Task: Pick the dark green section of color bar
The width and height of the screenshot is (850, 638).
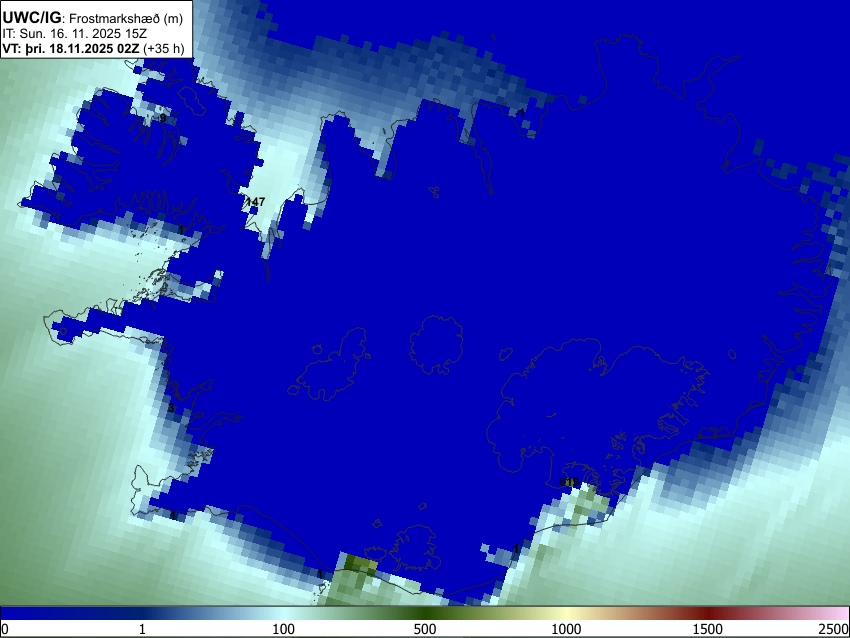Action: [x=424, y=613]
